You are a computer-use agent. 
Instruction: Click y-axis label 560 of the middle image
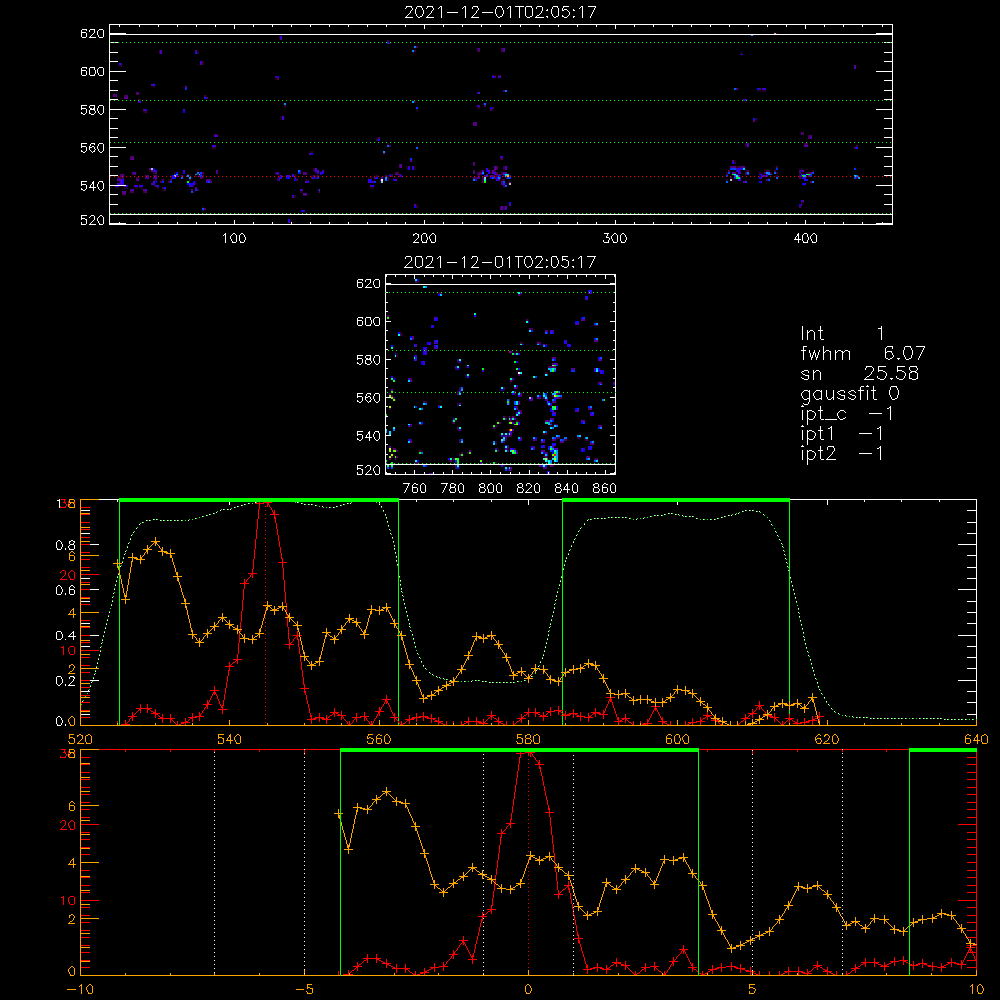(369, 398)
